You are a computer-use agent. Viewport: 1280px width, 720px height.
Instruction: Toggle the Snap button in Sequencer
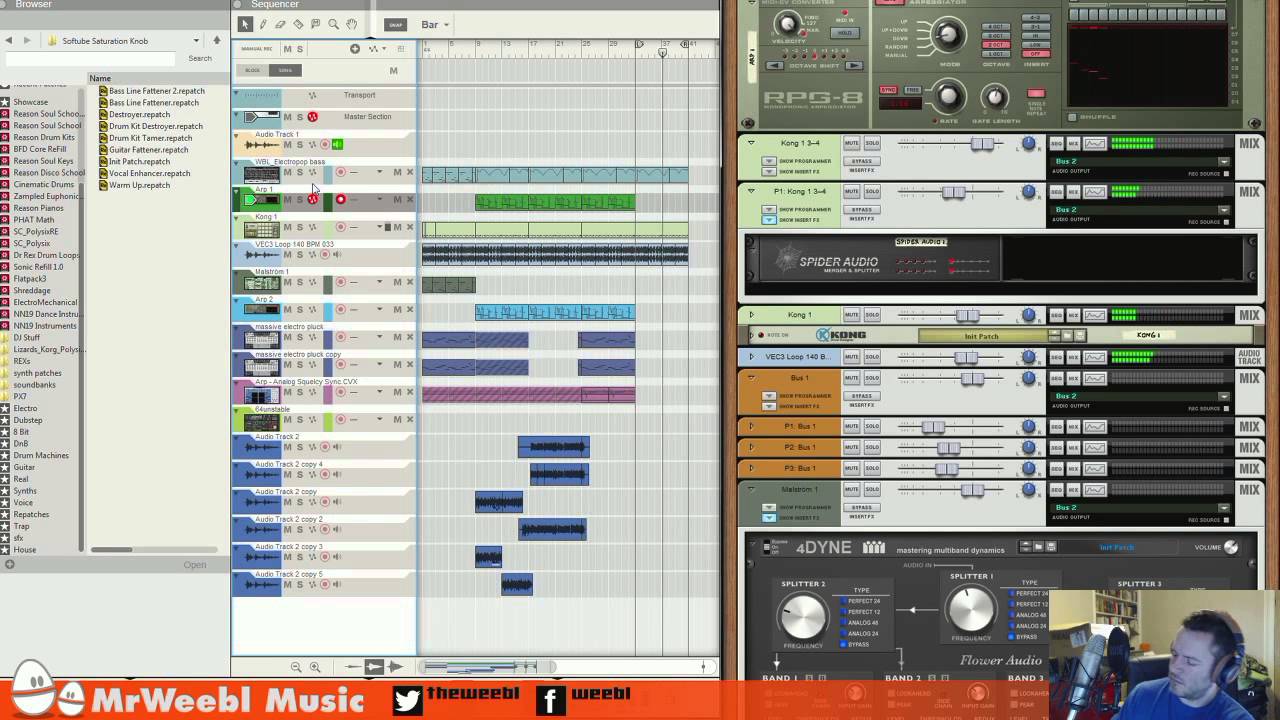pos(396,25)
